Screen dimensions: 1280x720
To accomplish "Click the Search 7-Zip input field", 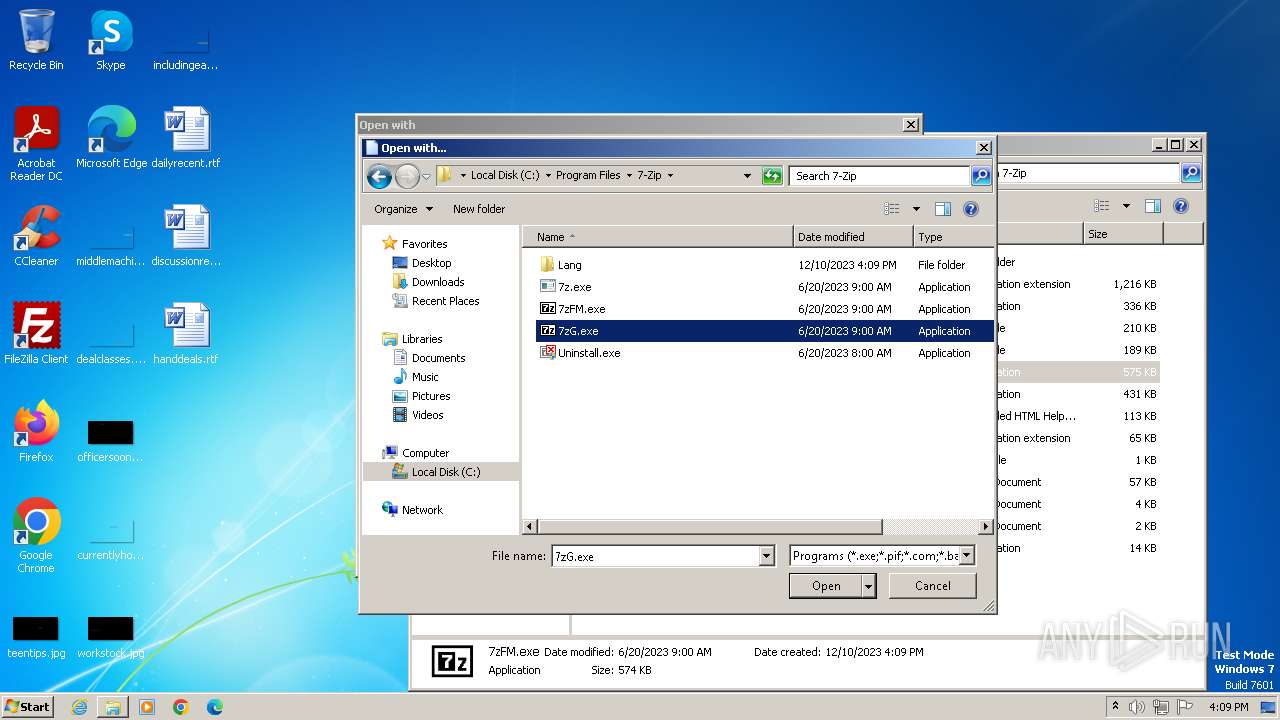I will pos(880,176).
